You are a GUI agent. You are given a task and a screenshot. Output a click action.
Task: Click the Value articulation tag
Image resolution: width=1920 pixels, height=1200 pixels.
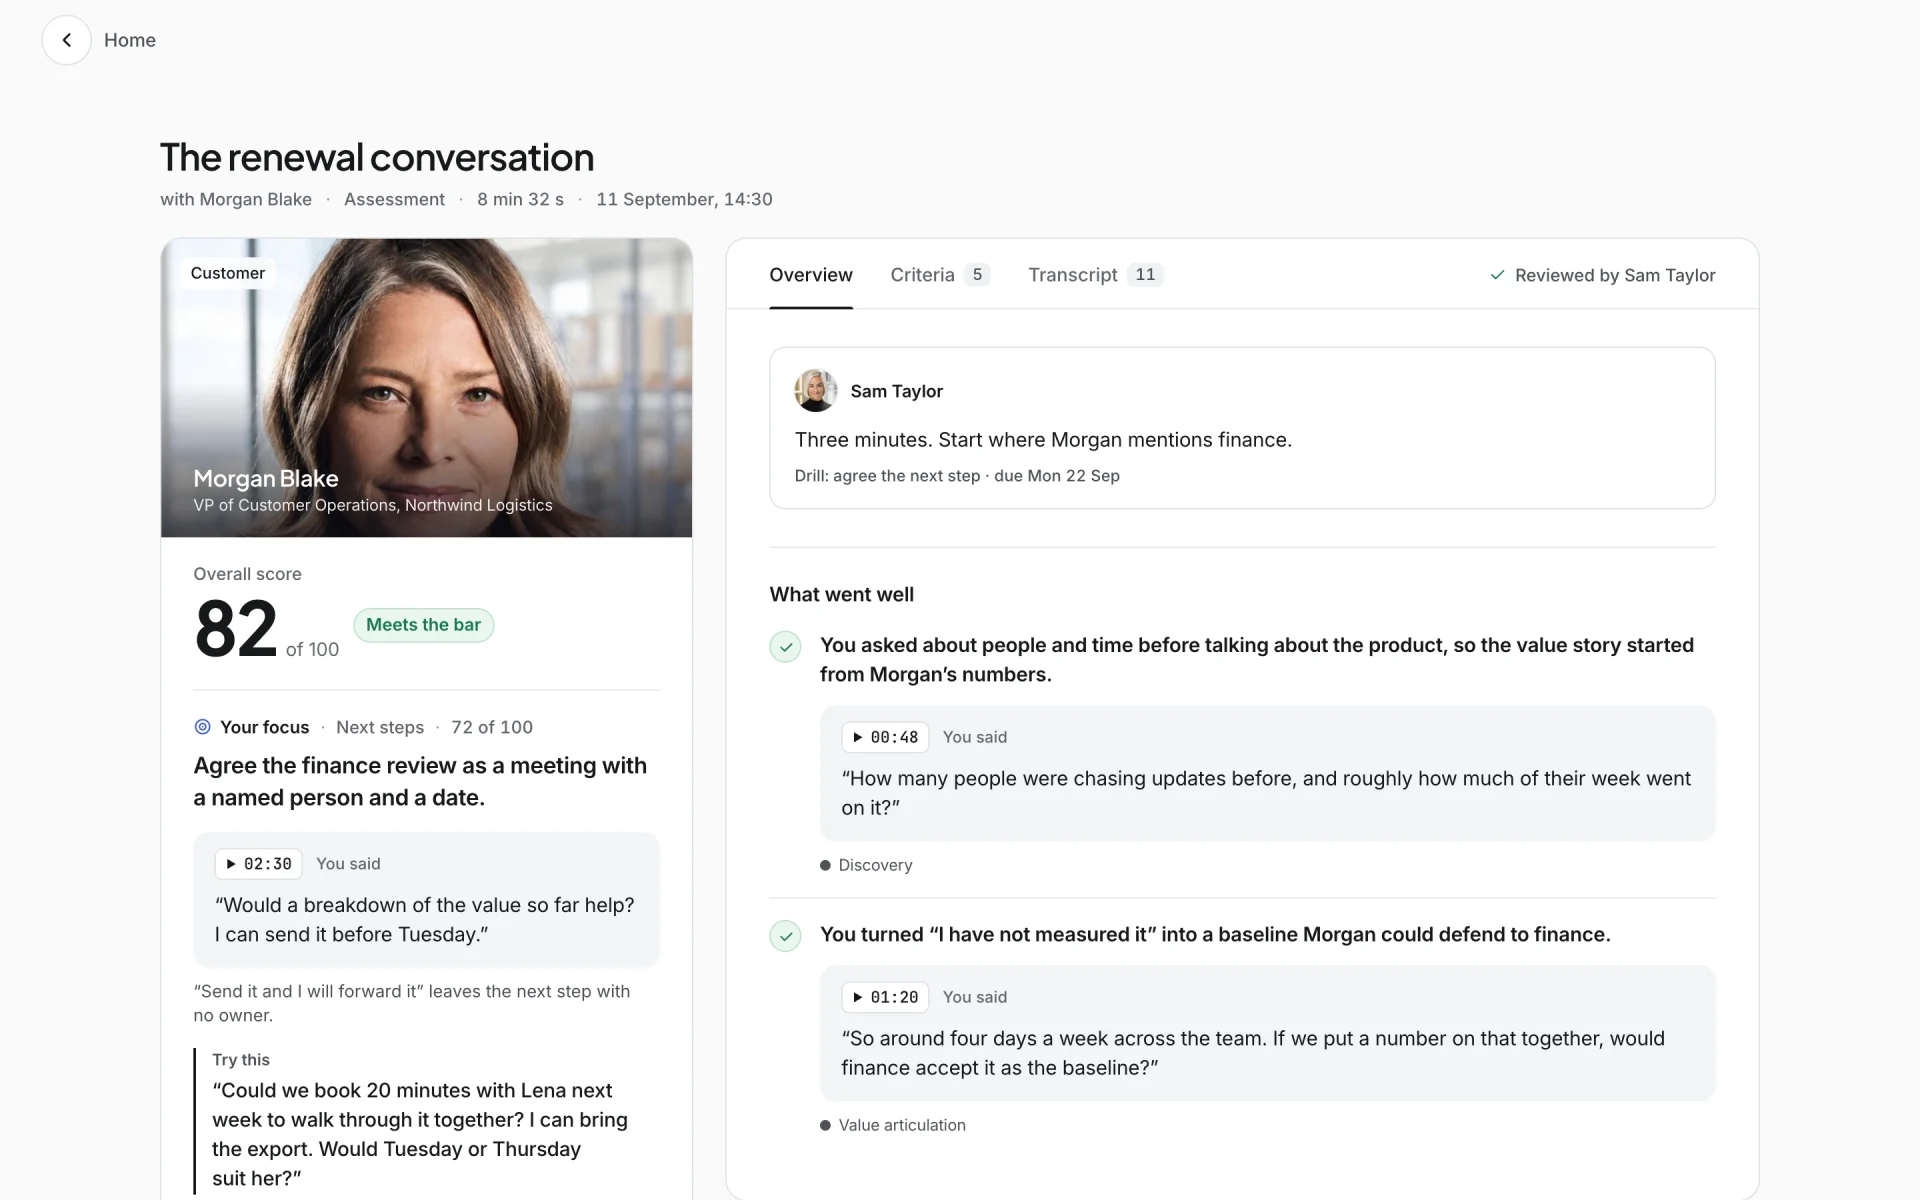[x=893, y=1125]
